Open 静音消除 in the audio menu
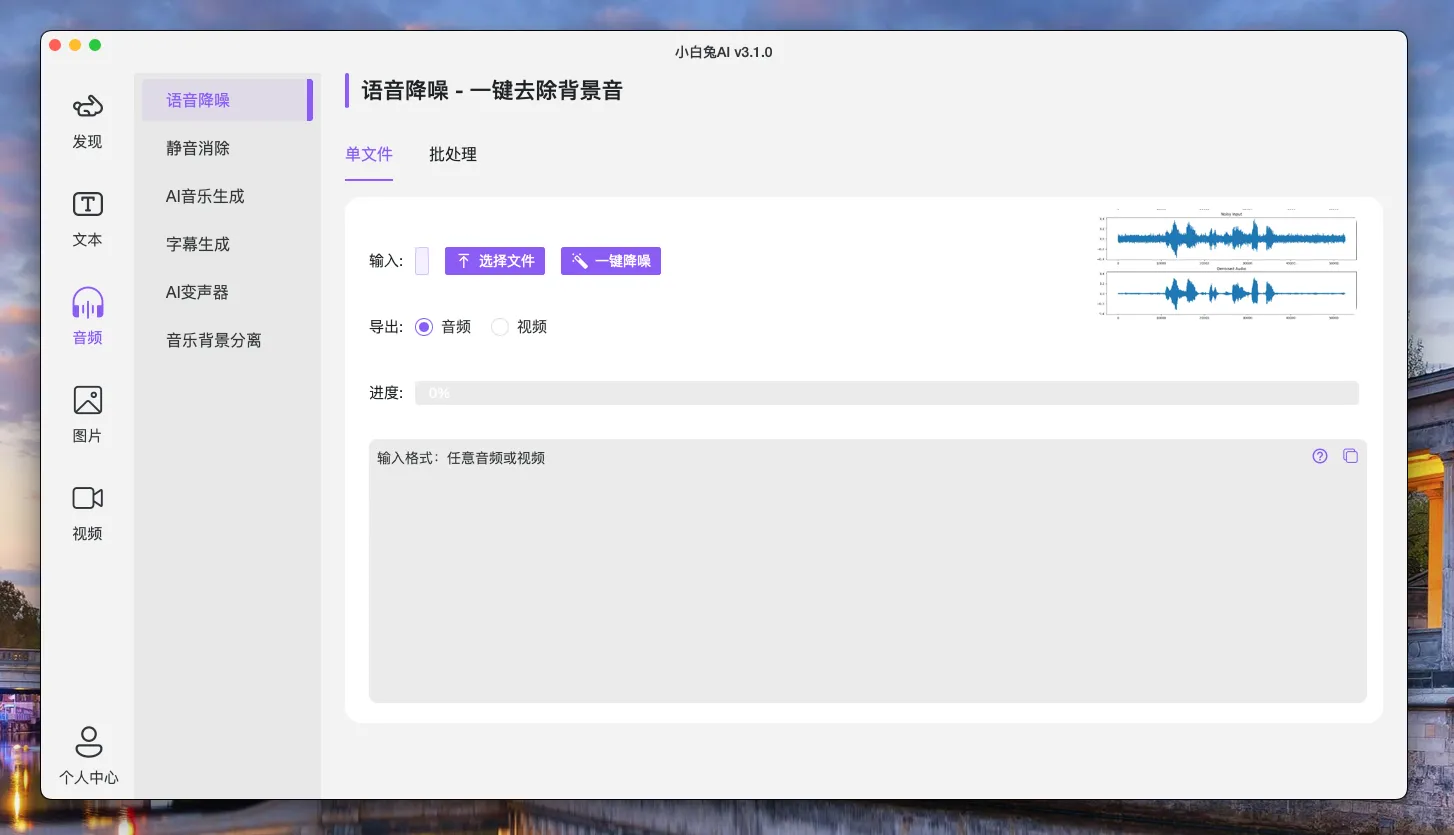Screen dimensions: 1454x835 (x=227, y=148)
